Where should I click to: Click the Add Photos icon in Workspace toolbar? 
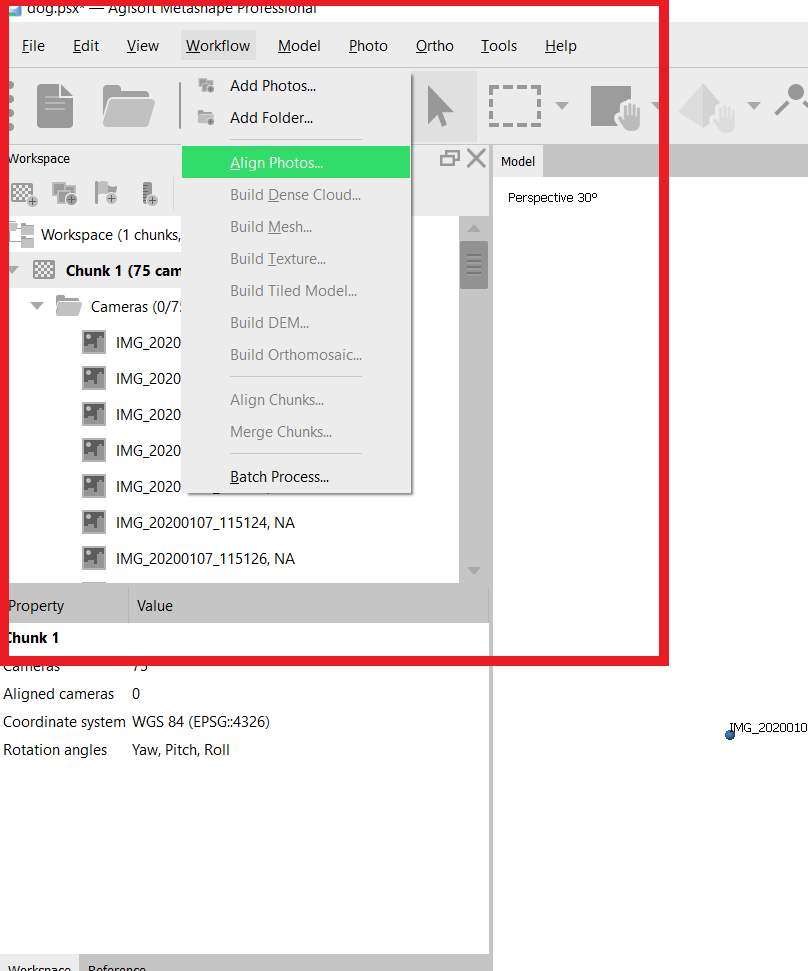65,193
